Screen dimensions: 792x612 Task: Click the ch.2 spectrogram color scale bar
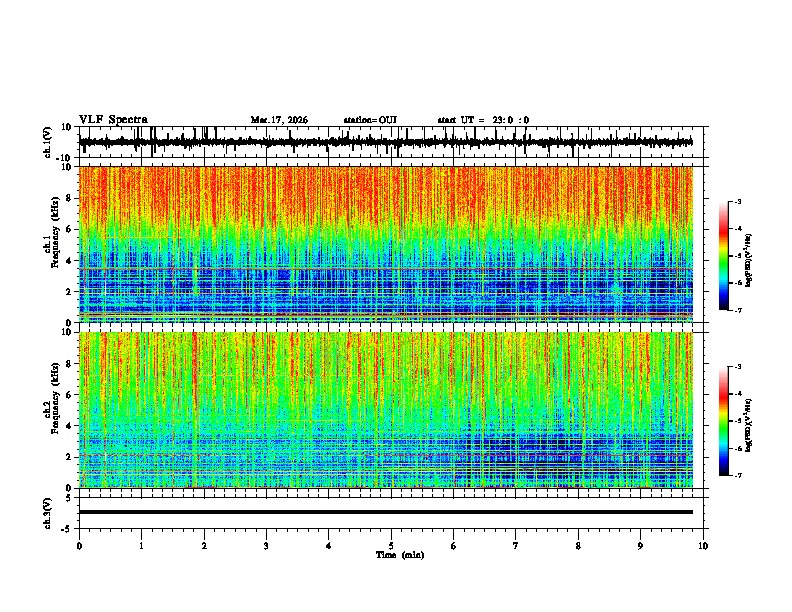[x=723, y=421]
